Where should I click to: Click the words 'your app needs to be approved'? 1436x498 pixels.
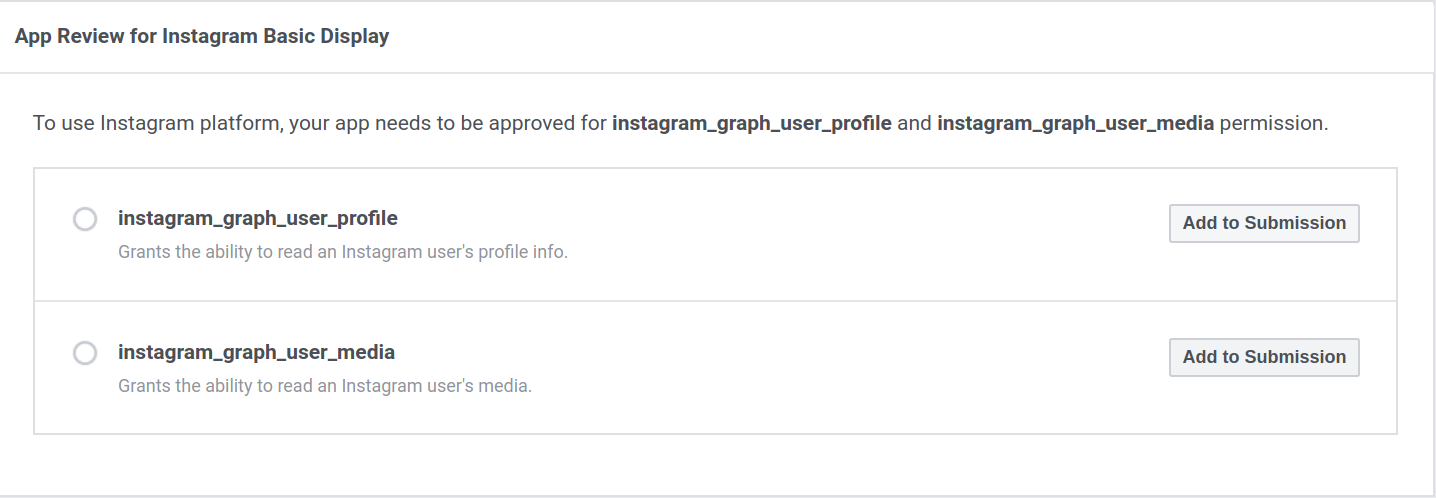pos(420,125)
